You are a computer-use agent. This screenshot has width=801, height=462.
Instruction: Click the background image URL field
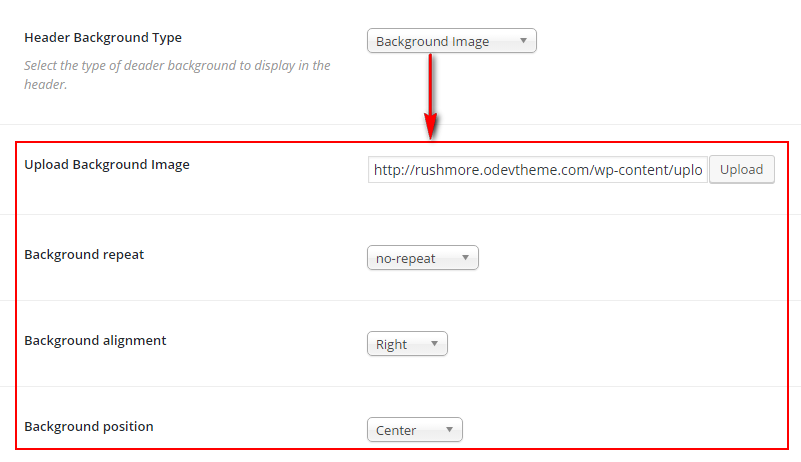pos(538,170)
